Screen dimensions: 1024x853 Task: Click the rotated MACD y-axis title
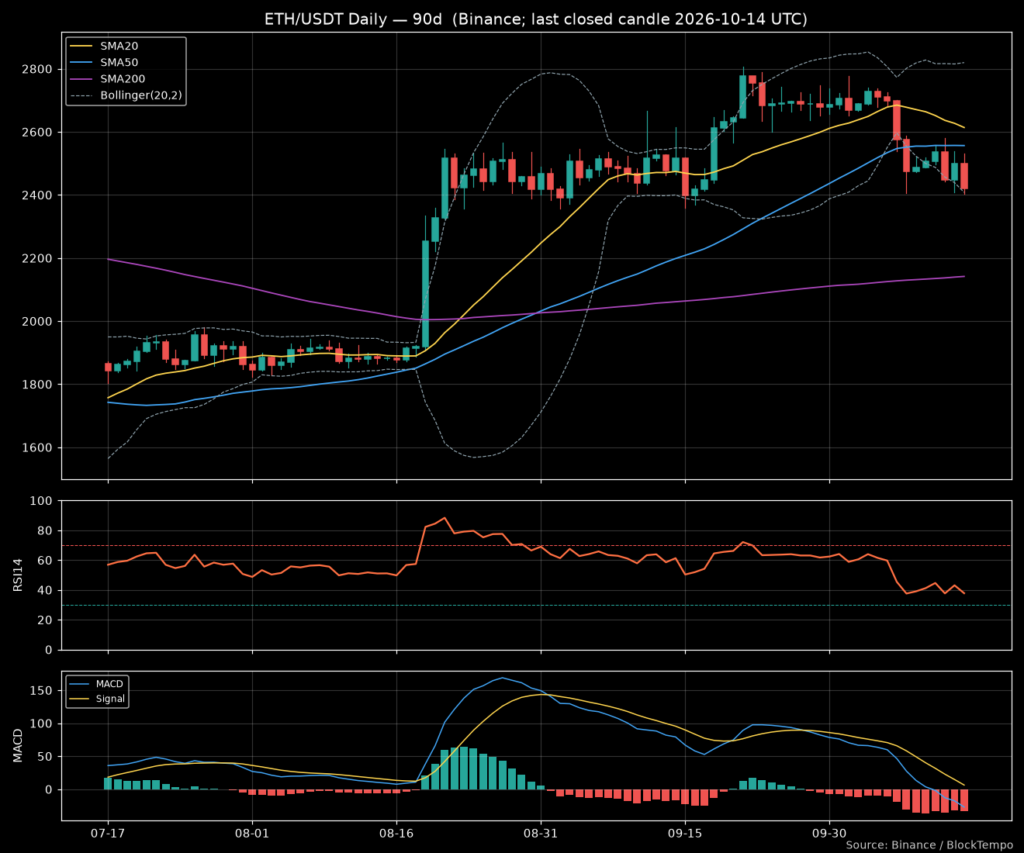pyautogui.click(x=18, y=746)
